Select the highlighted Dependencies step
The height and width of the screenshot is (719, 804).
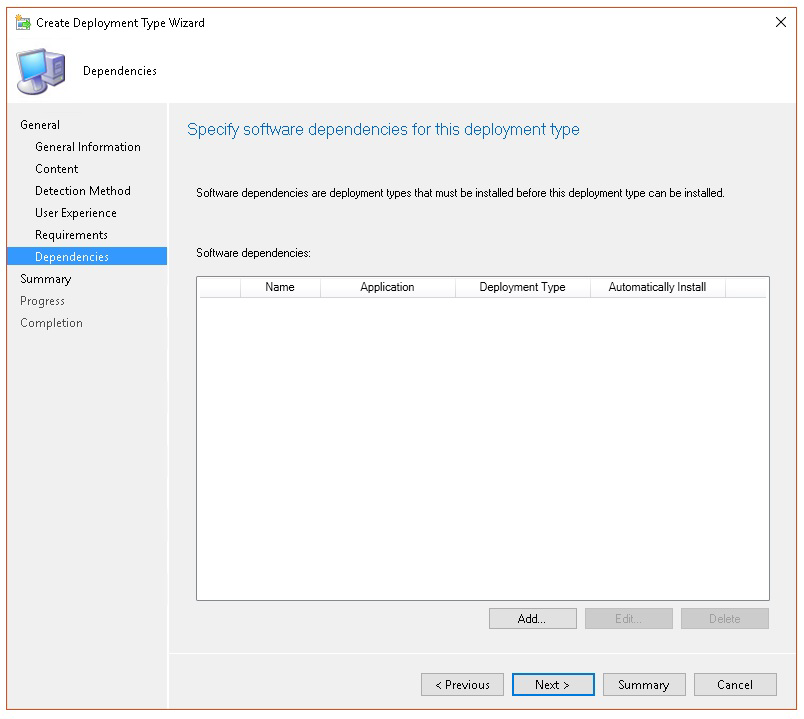[x=72, y=257]
